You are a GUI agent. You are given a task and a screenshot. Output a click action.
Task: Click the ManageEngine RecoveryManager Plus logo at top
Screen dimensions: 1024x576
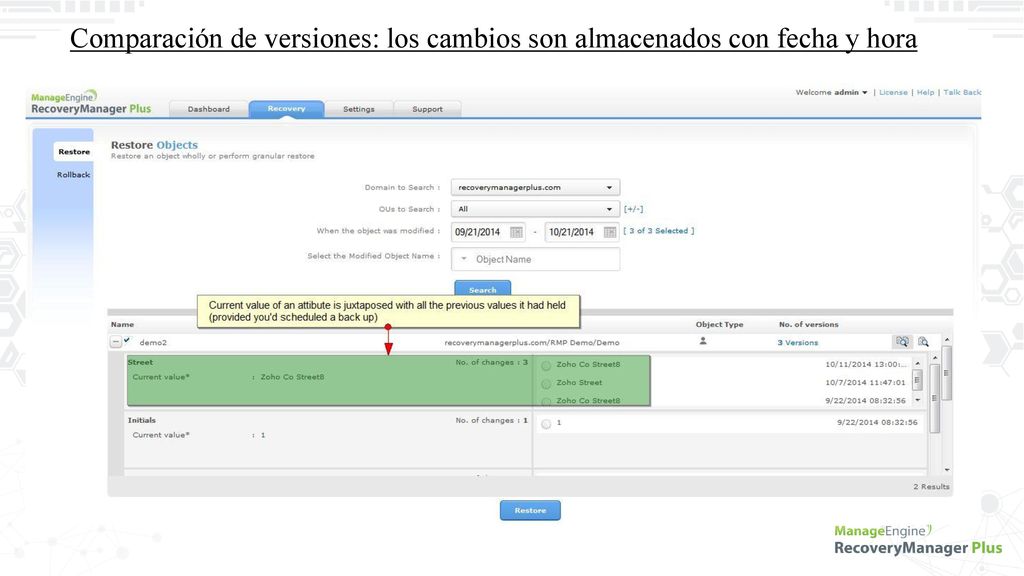tap(91, 103)
